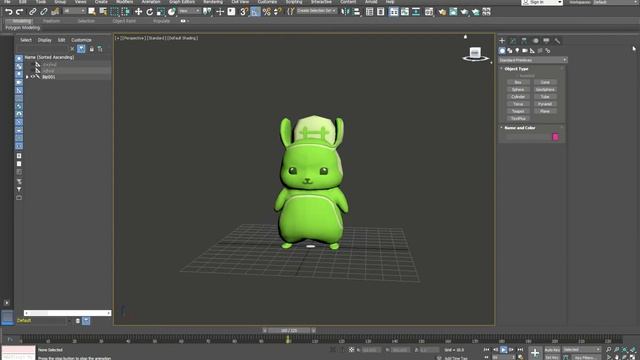
Task: Choose the Select Object tool
Action: click(92, 12)
